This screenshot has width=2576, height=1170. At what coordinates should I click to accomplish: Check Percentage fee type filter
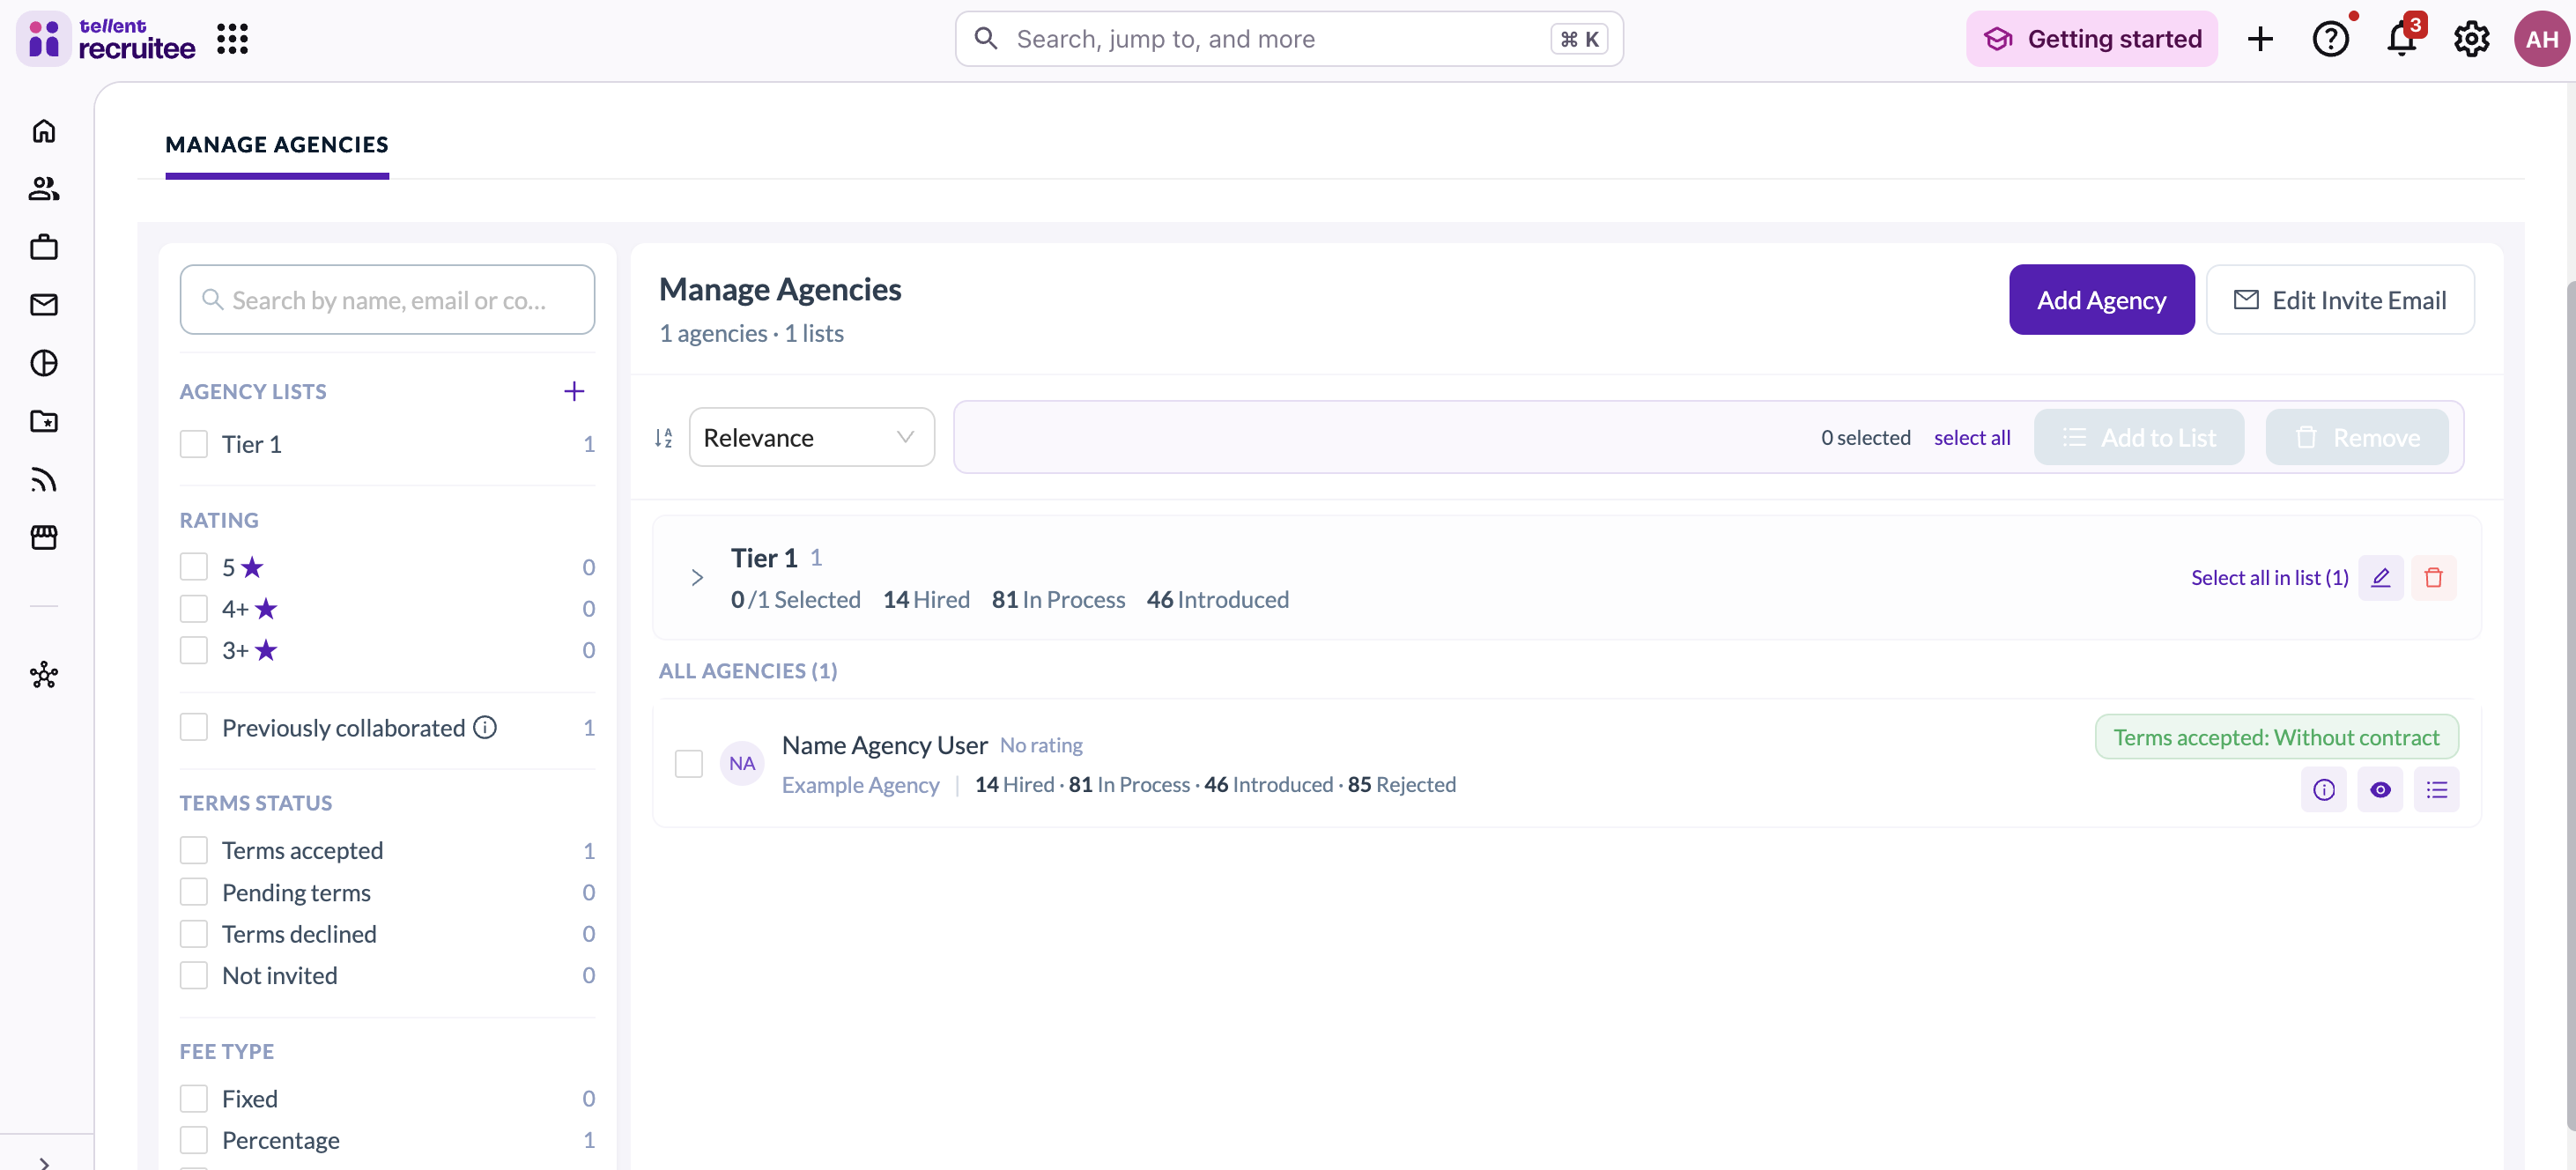coord(193,1140)
